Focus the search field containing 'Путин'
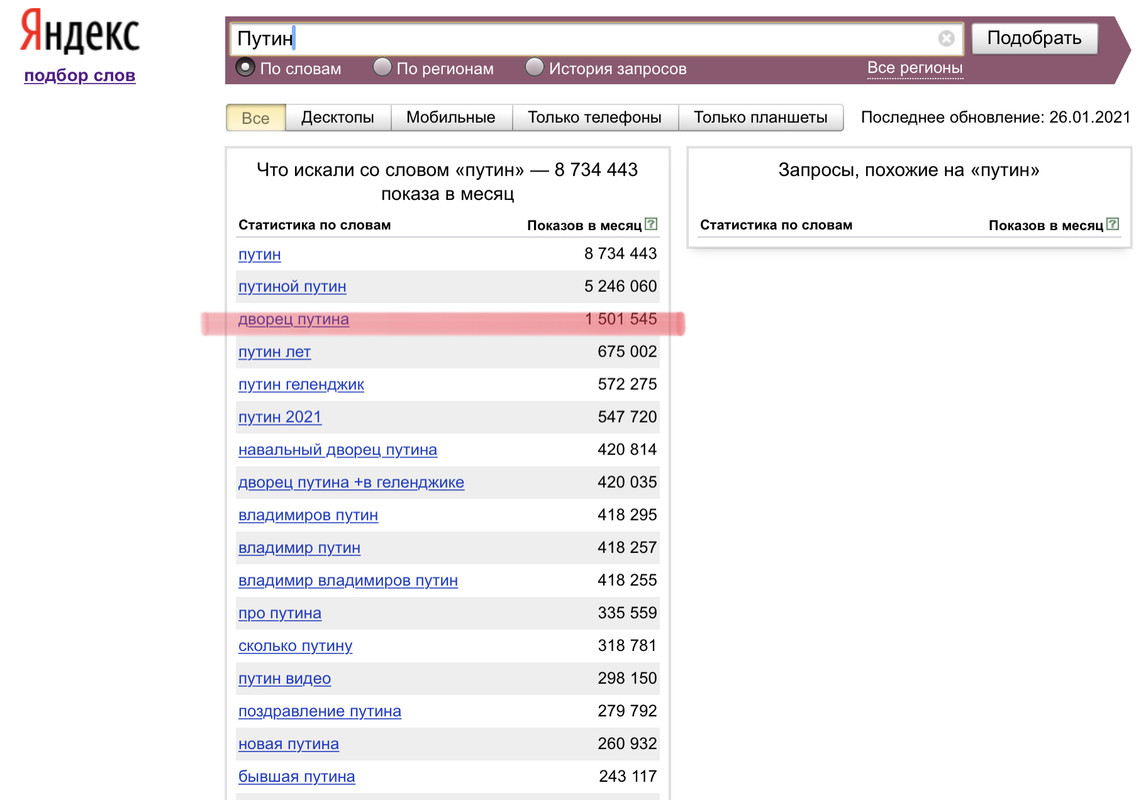This screenshot has height=800, width=1141. pyautogui.click(x=597, y=39)
